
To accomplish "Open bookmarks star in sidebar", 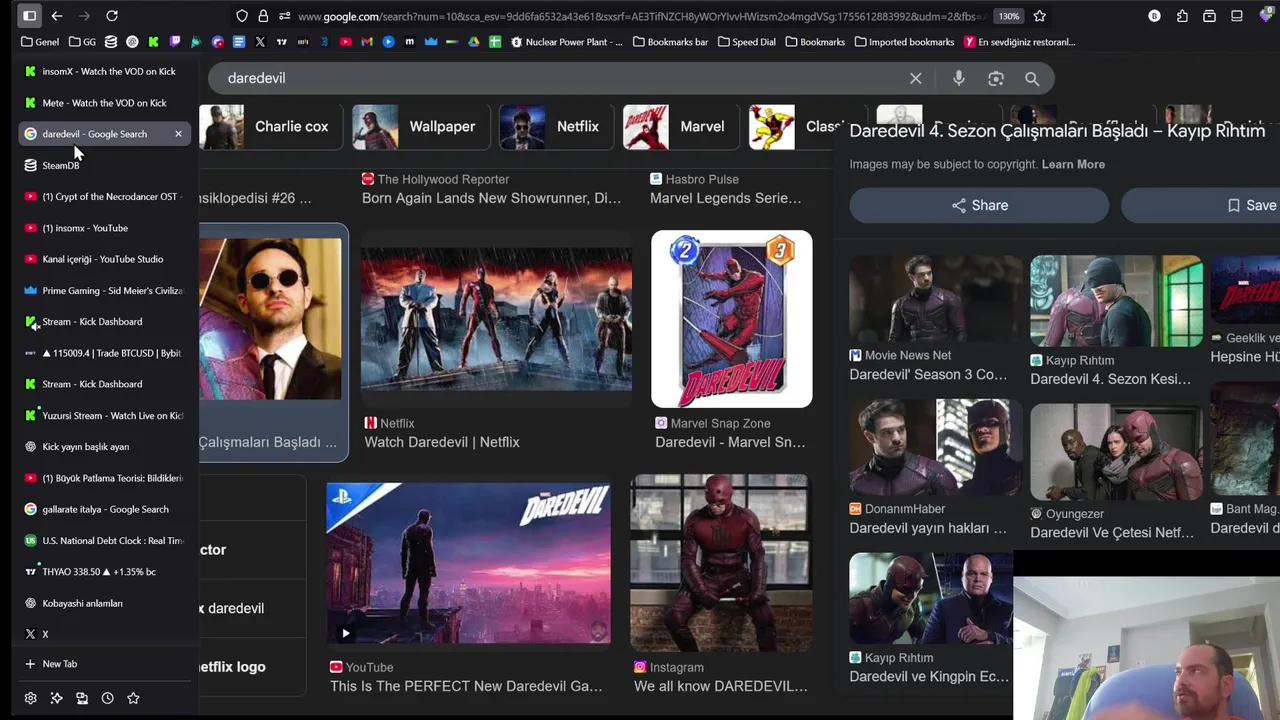I will tap(133, 698).
